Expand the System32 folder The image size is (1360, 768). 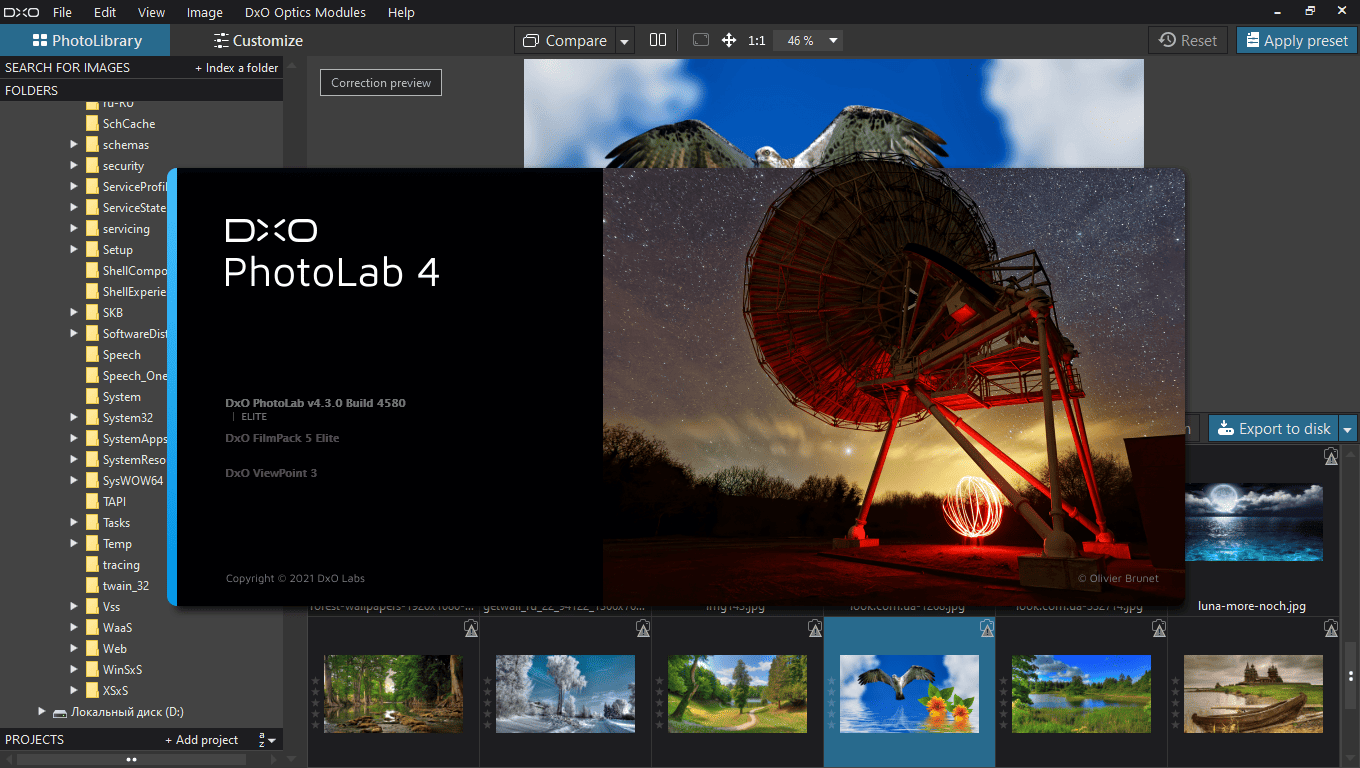74,418
